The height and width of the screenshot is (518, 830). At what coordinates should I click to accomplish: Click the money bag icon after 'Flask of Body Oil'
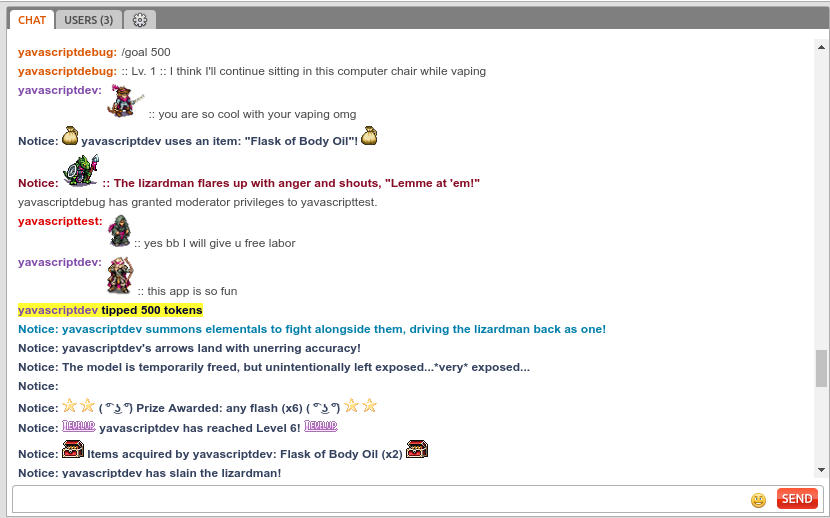click(x=369, y=136)
